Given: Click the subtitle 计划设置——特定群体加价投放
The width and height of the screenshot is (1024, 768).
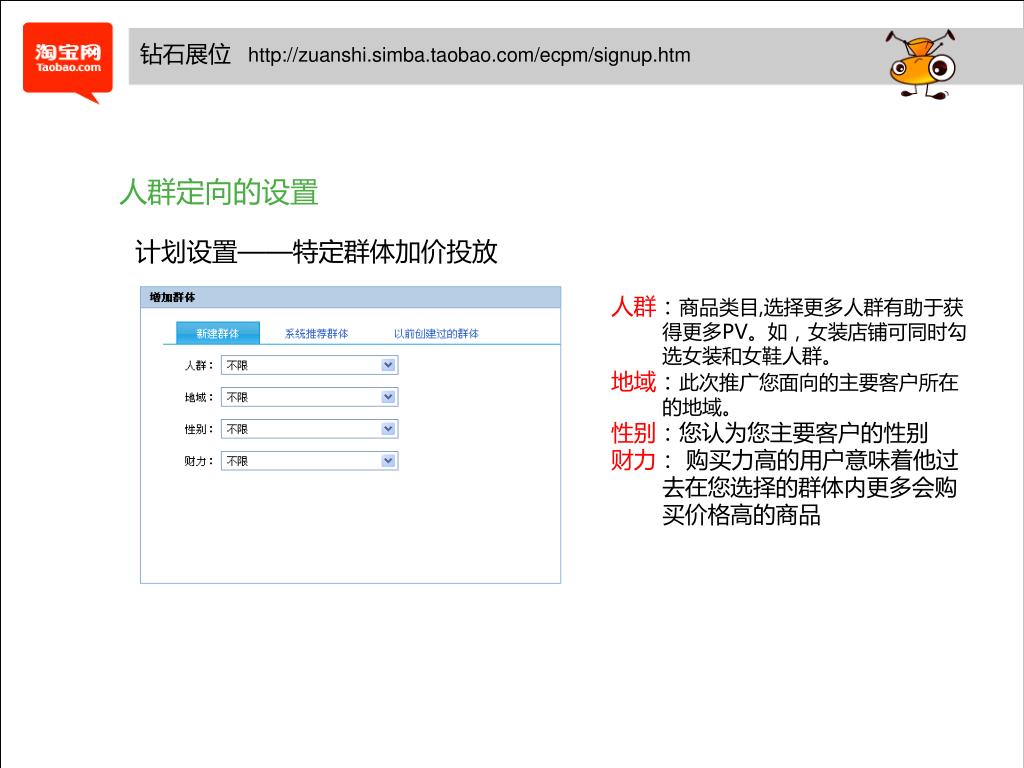Looking at the screenshot, I should tap(316, 251).
